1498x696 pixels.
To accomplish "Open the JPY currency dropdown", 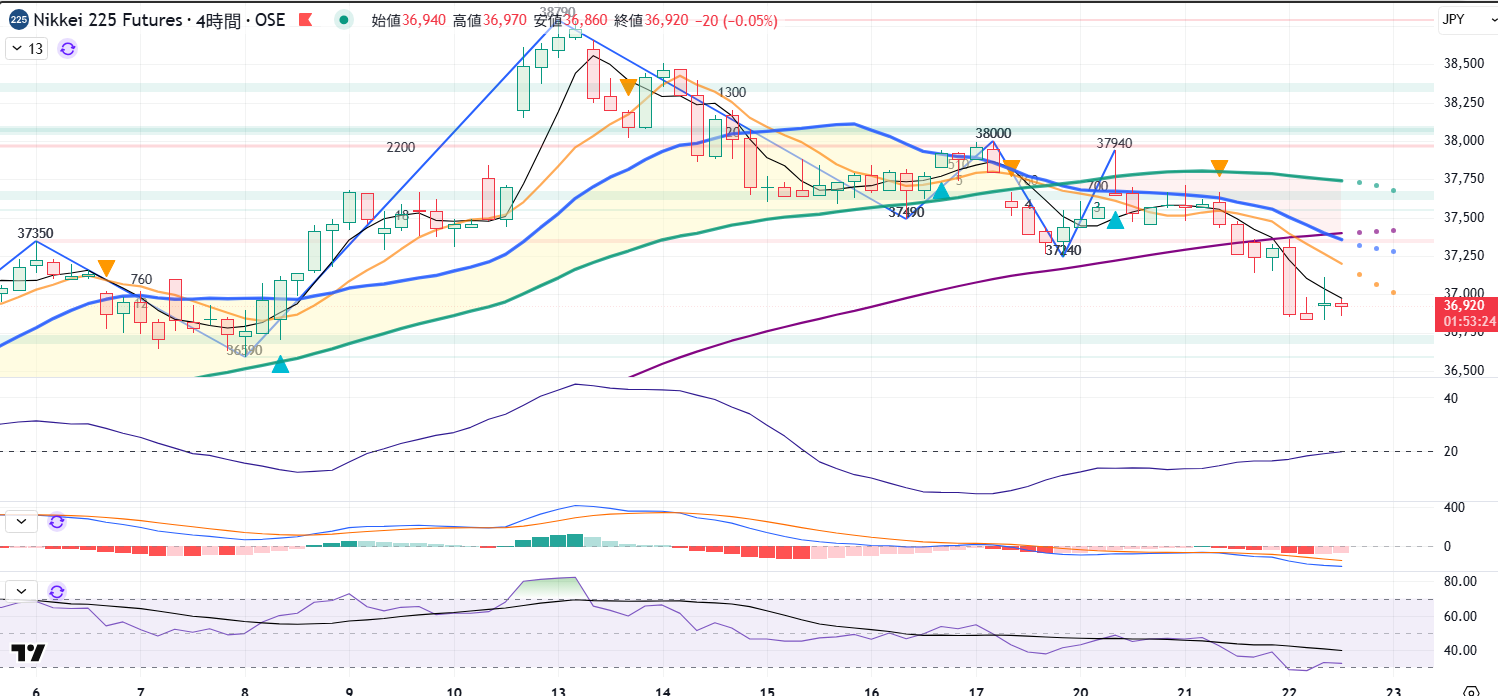I will coord(1466,19).
